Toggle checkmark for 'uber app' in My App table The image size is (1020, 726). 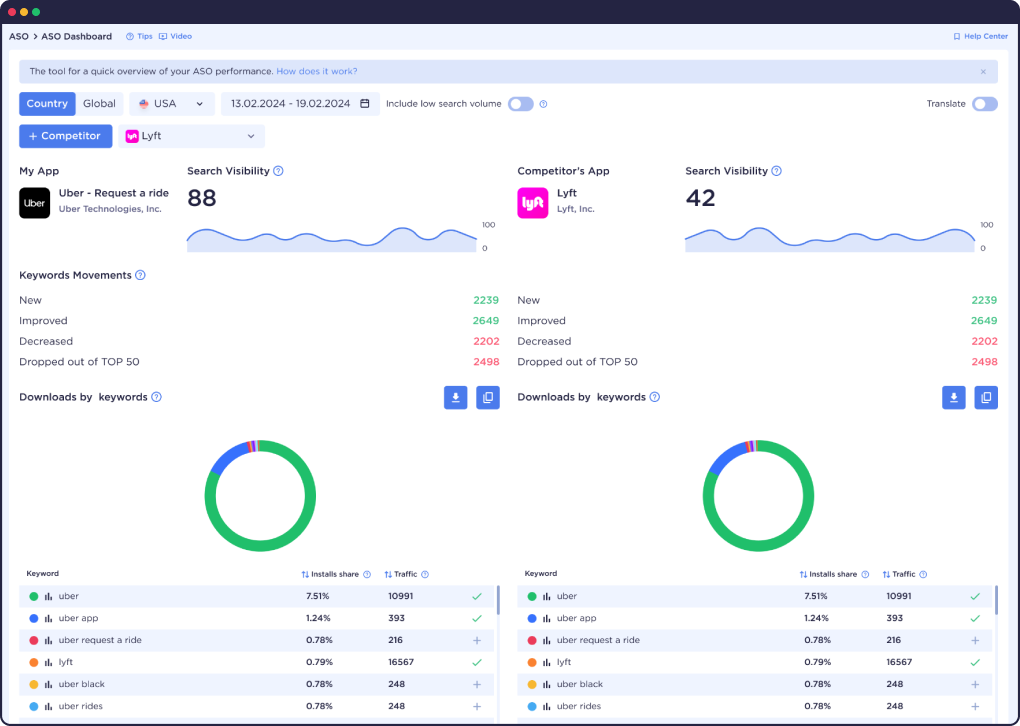click(477, 619)
